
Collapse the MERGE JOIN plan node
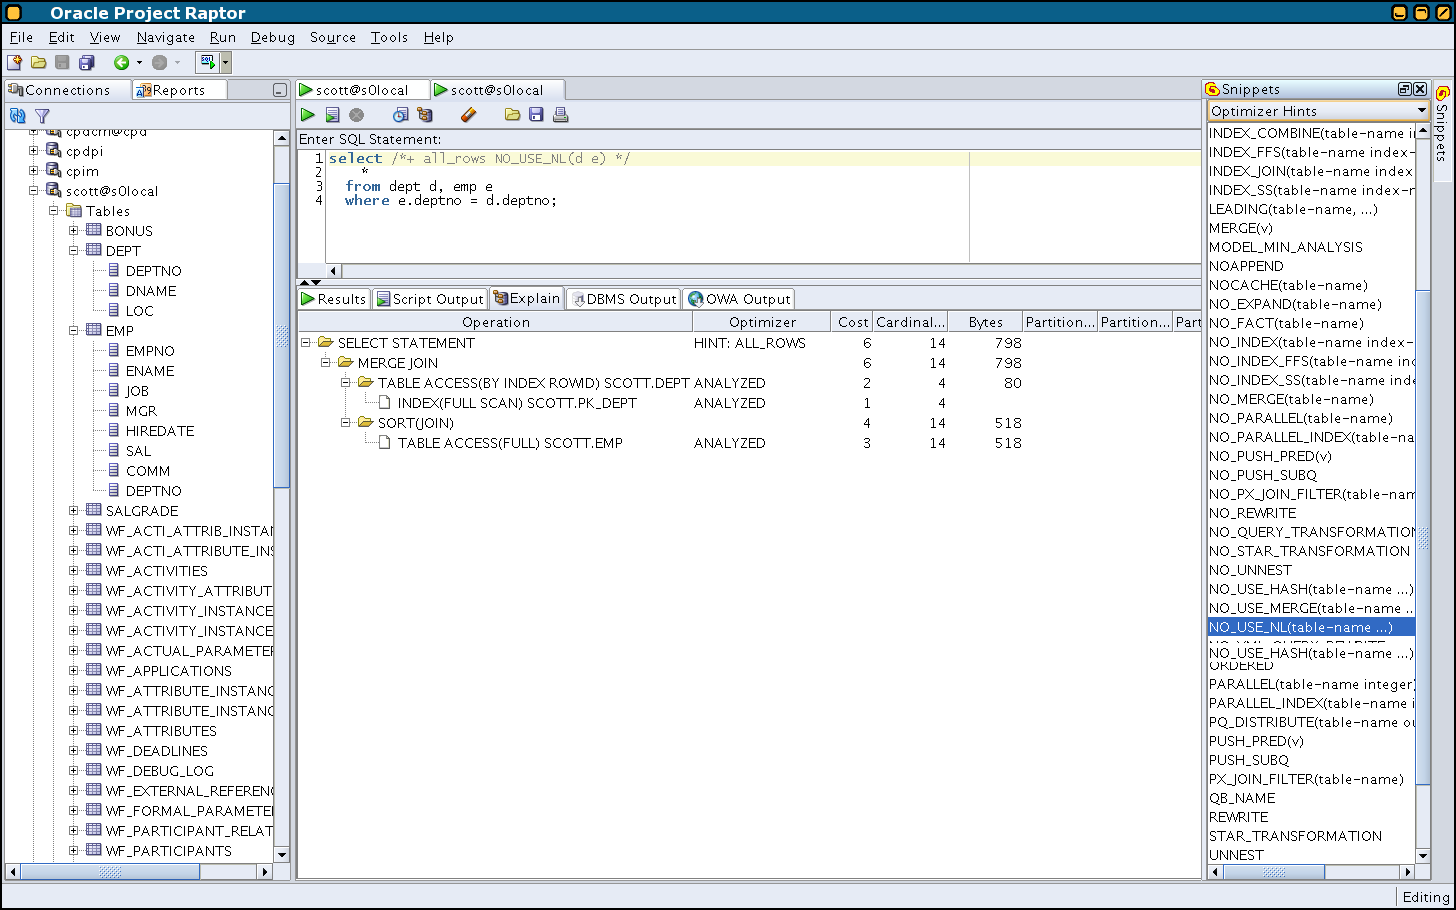point(325,362)
